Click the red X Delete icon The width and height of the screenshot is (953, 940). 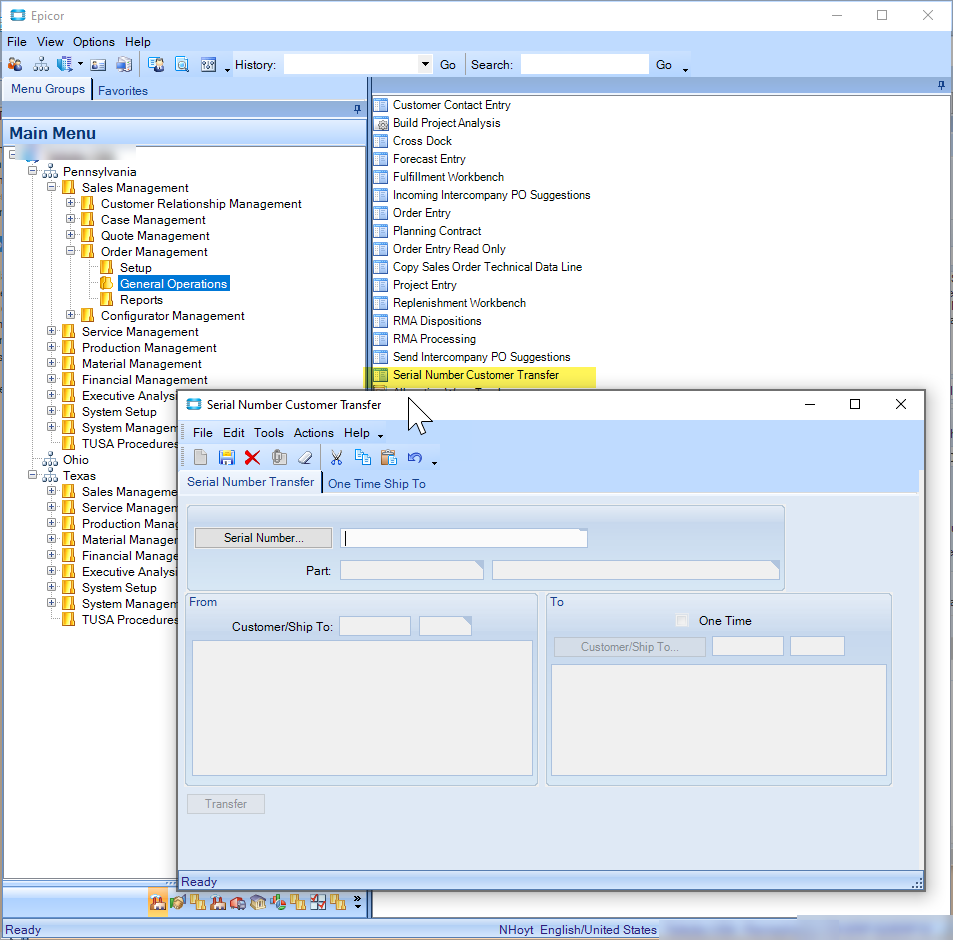252,458
